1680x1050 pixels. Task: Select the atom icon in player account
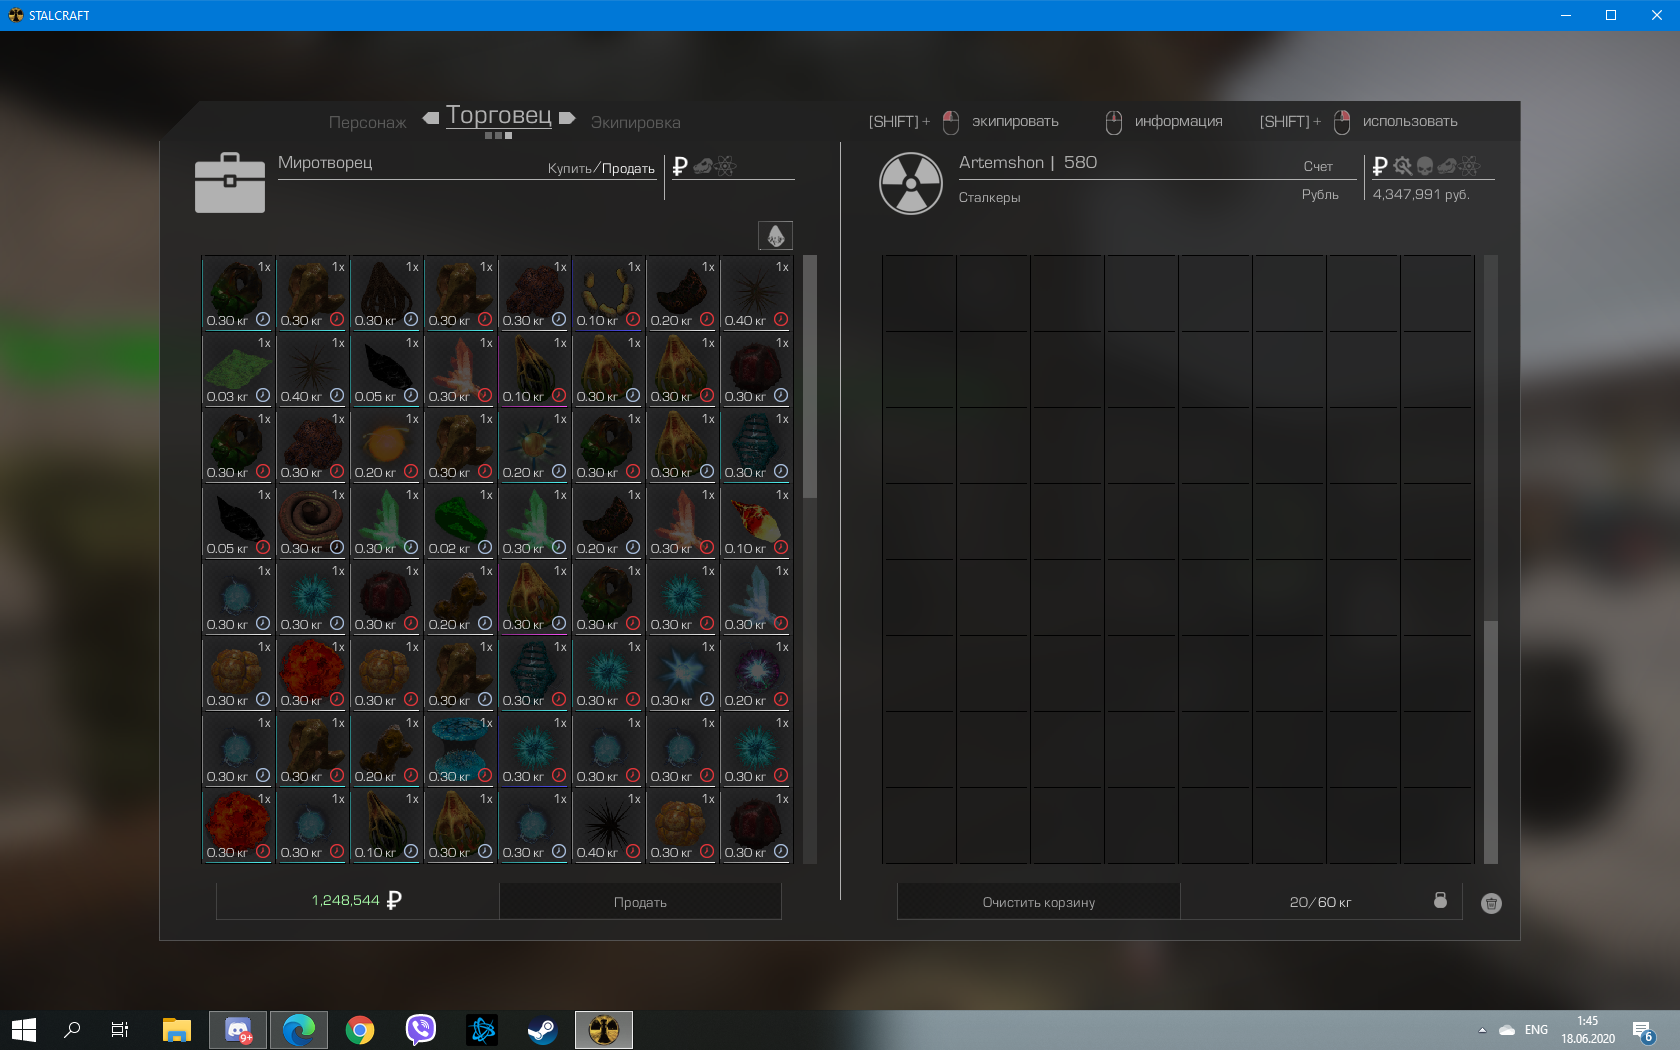point(1469,166)
